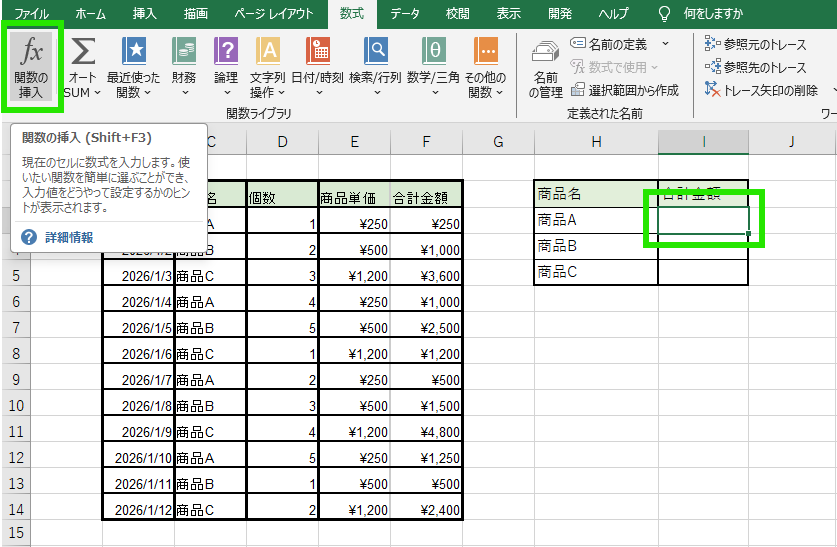Screen dimensions: 837x547
Task: Open Date/Time (日付/時刻) functions icon
Action: 317,52
